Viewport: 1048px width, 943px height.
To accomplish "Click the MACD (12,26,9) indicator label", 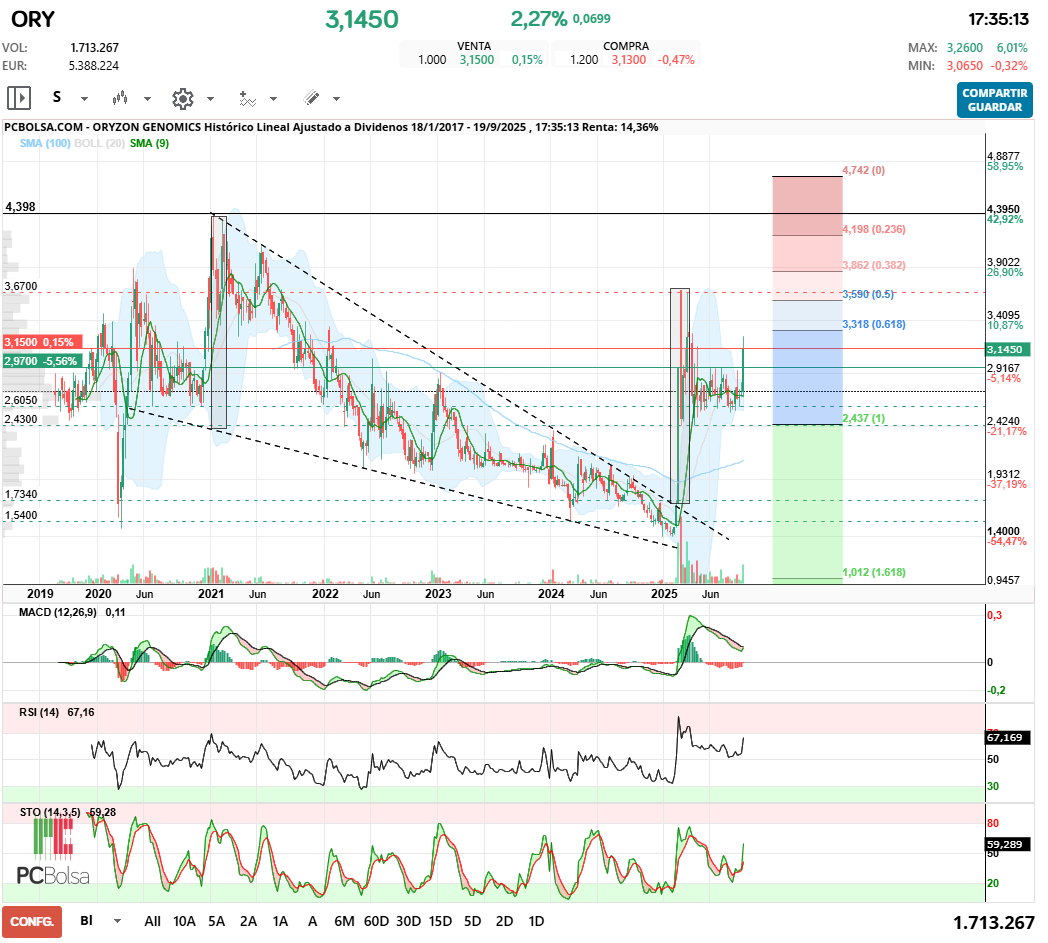I will 57,612.
